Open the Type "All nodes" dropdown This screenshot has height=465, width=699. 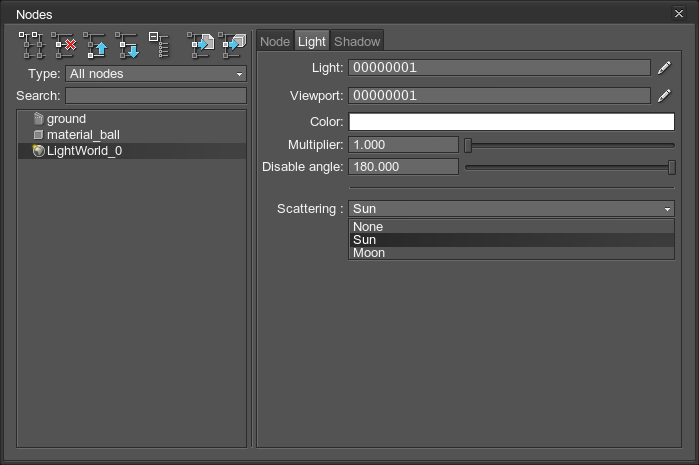tap(156, 74)
